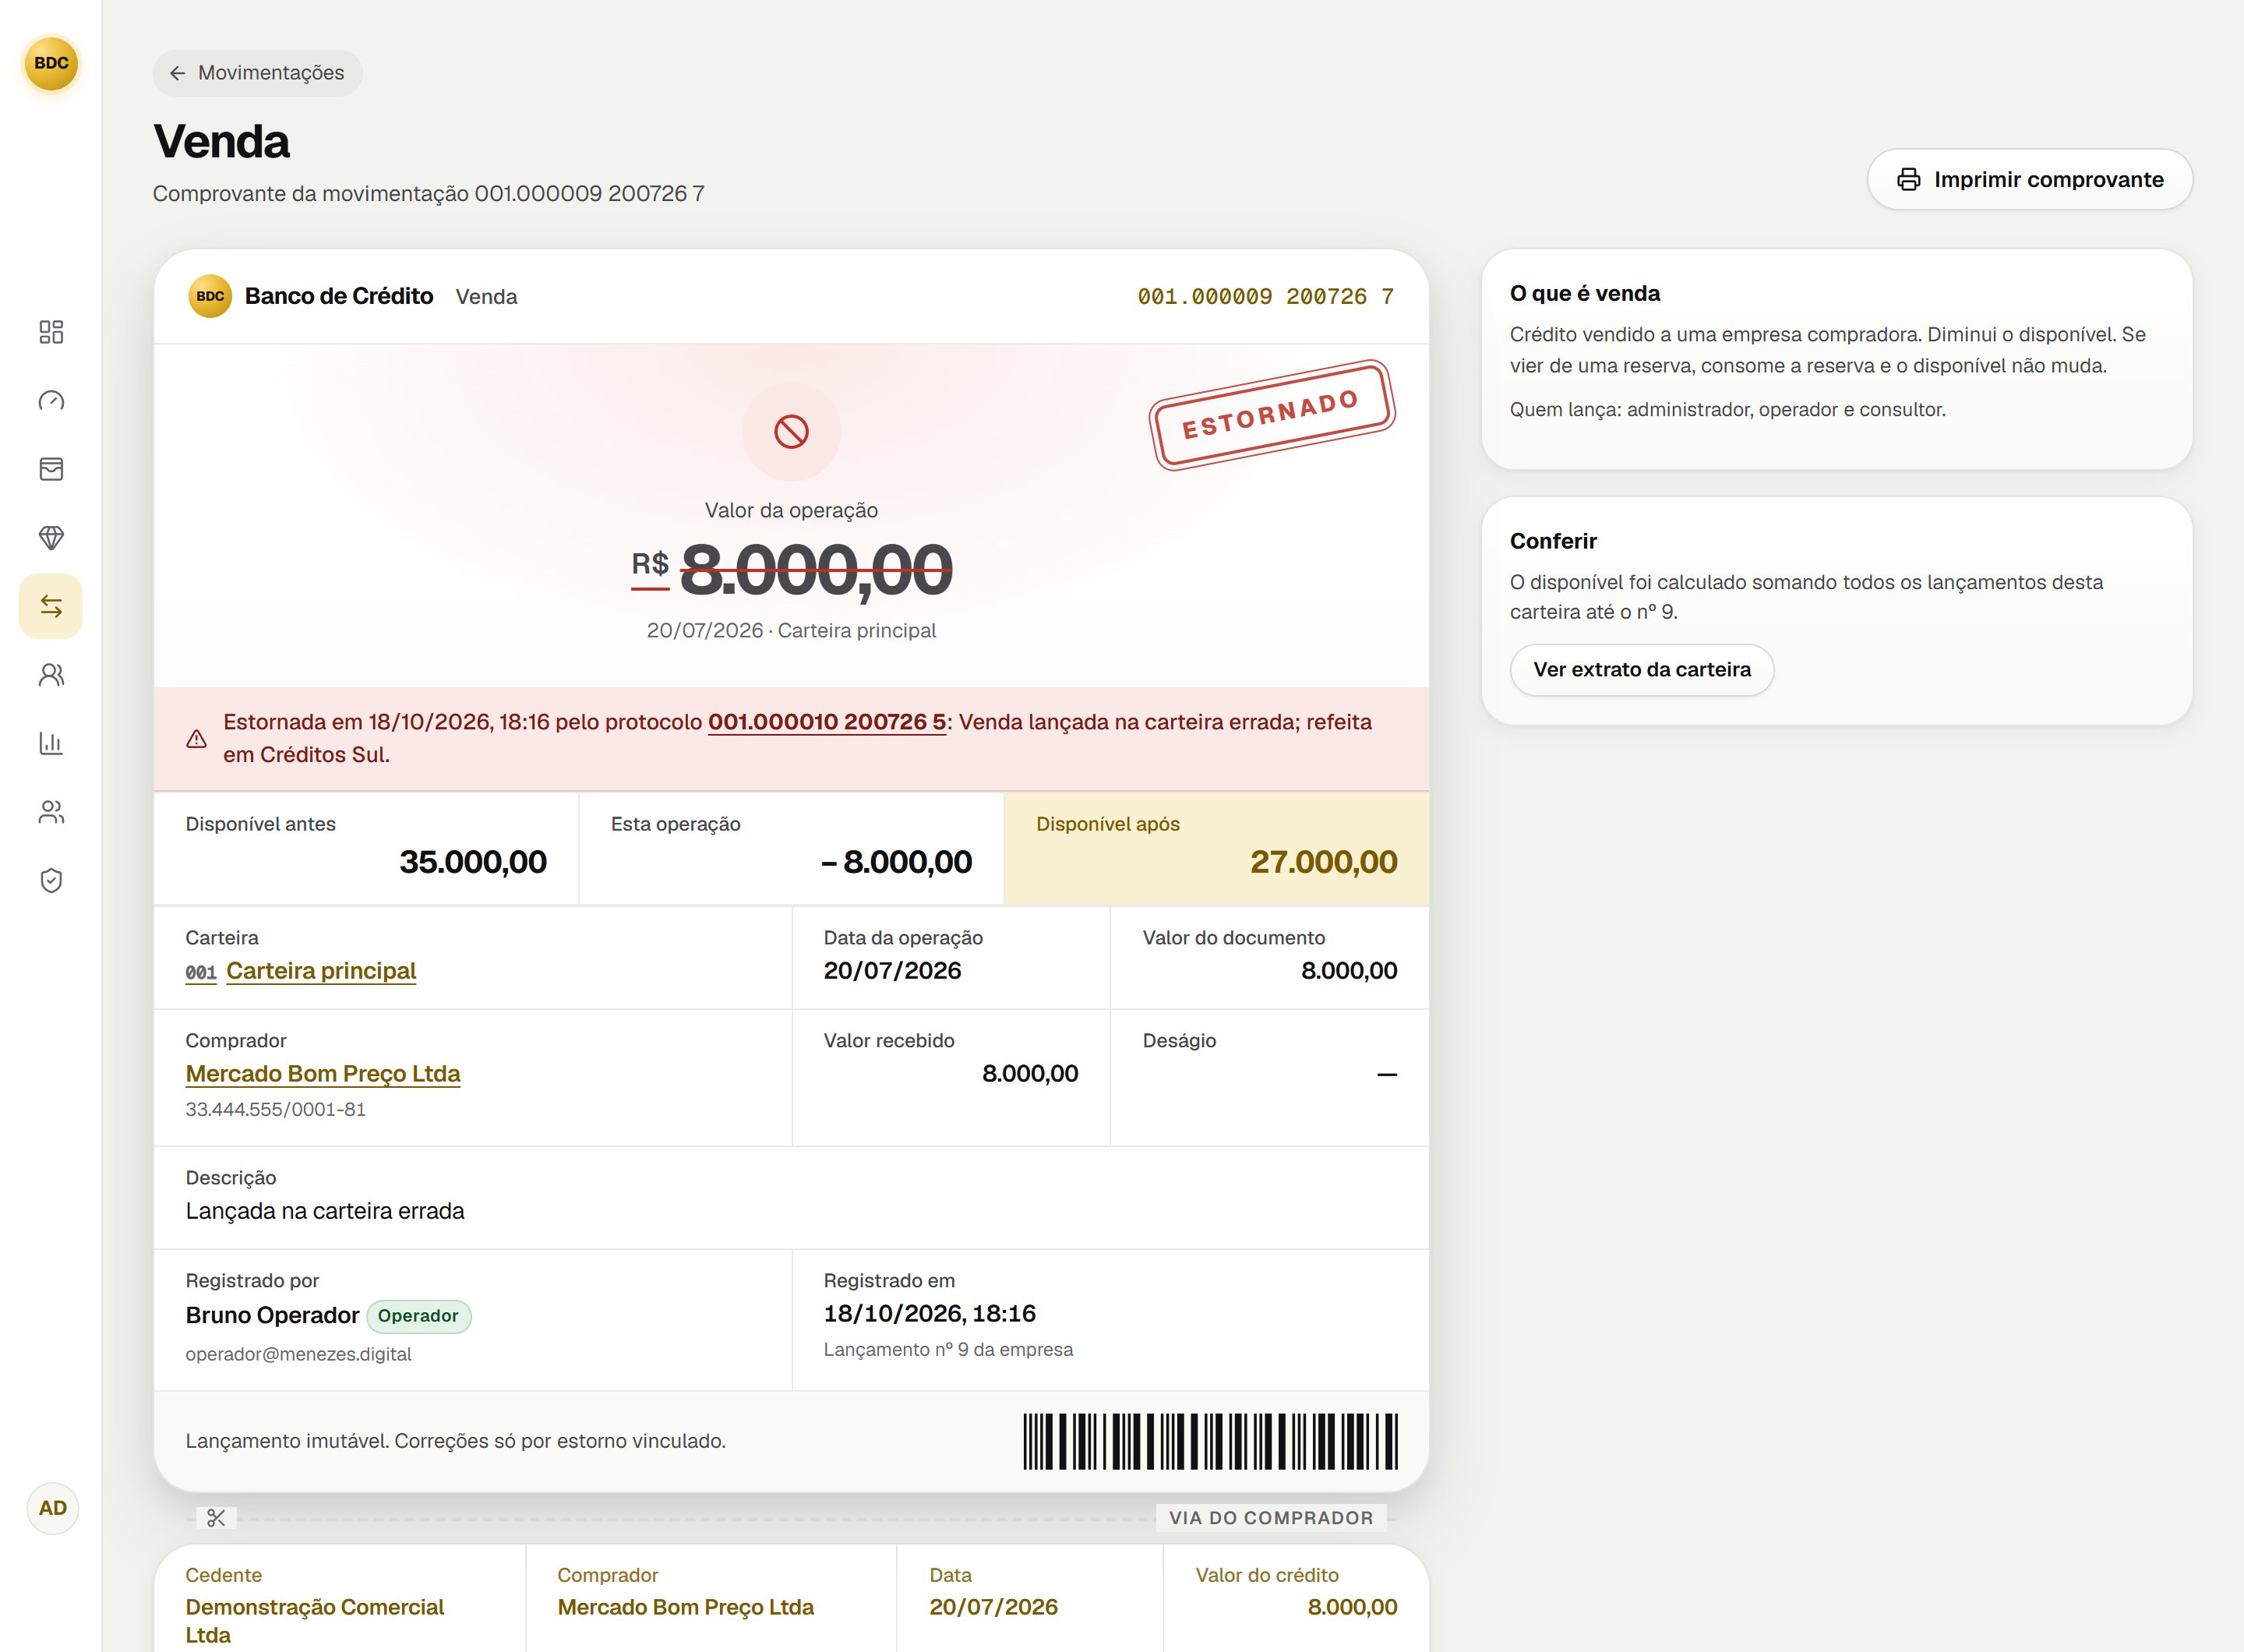
Task: Click the Bruno Operador name
Action: coord(272,1316)
